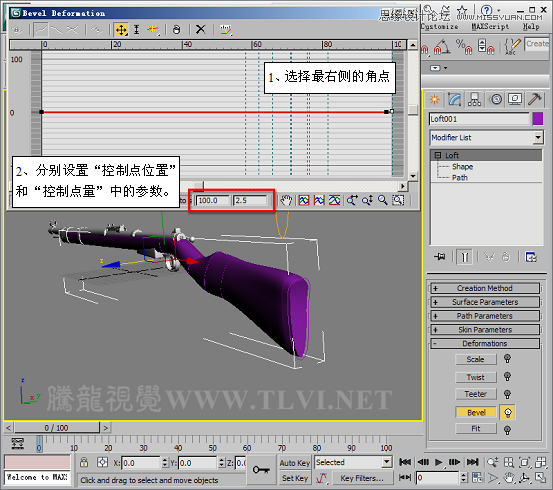Click the Make Symmetrical lock icon
The width and height of the screenshot is (553, 490).
click(x=17, y=30)
